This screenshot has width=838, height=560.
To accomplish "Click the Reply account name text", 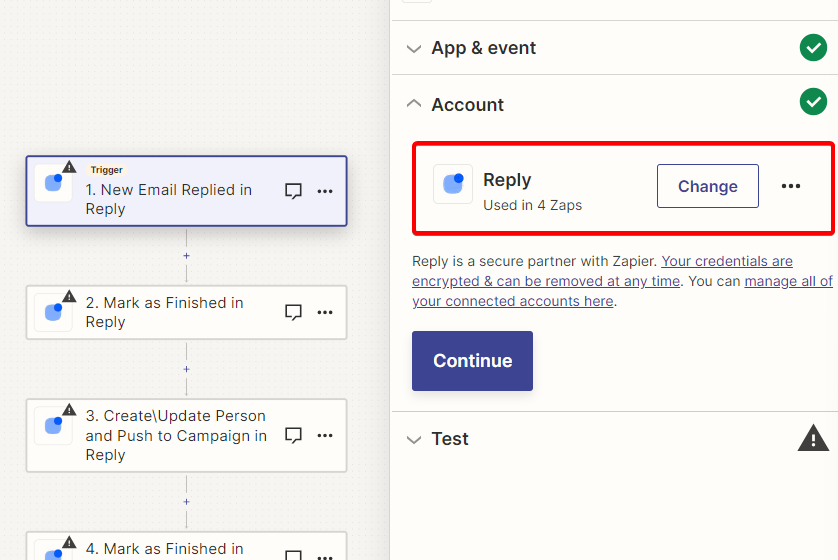I will 507,180.
